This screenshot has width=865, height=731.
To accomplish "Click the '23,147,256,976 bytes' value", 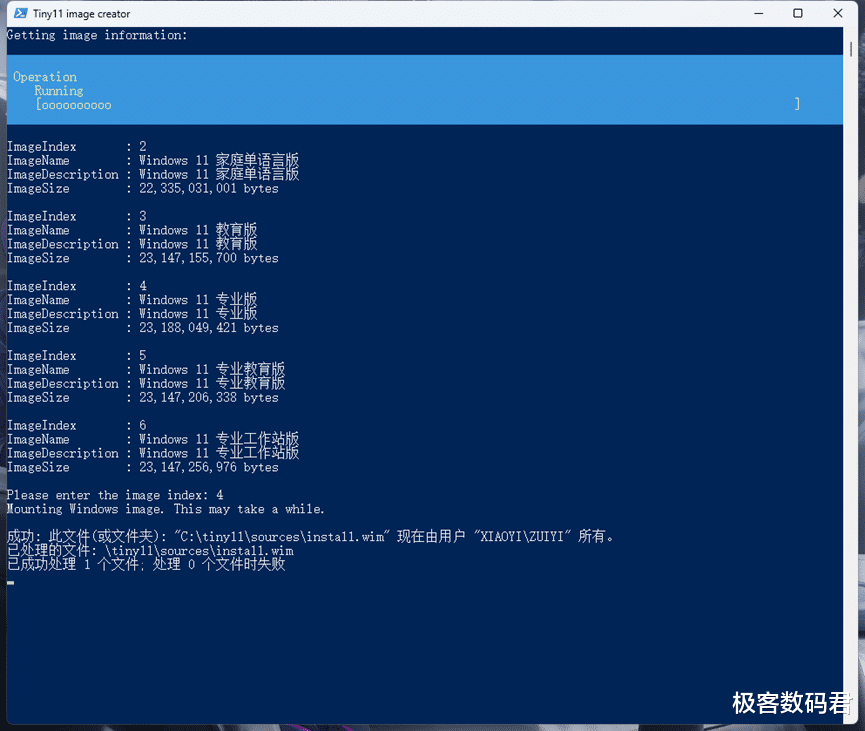I will click(209, 467).
